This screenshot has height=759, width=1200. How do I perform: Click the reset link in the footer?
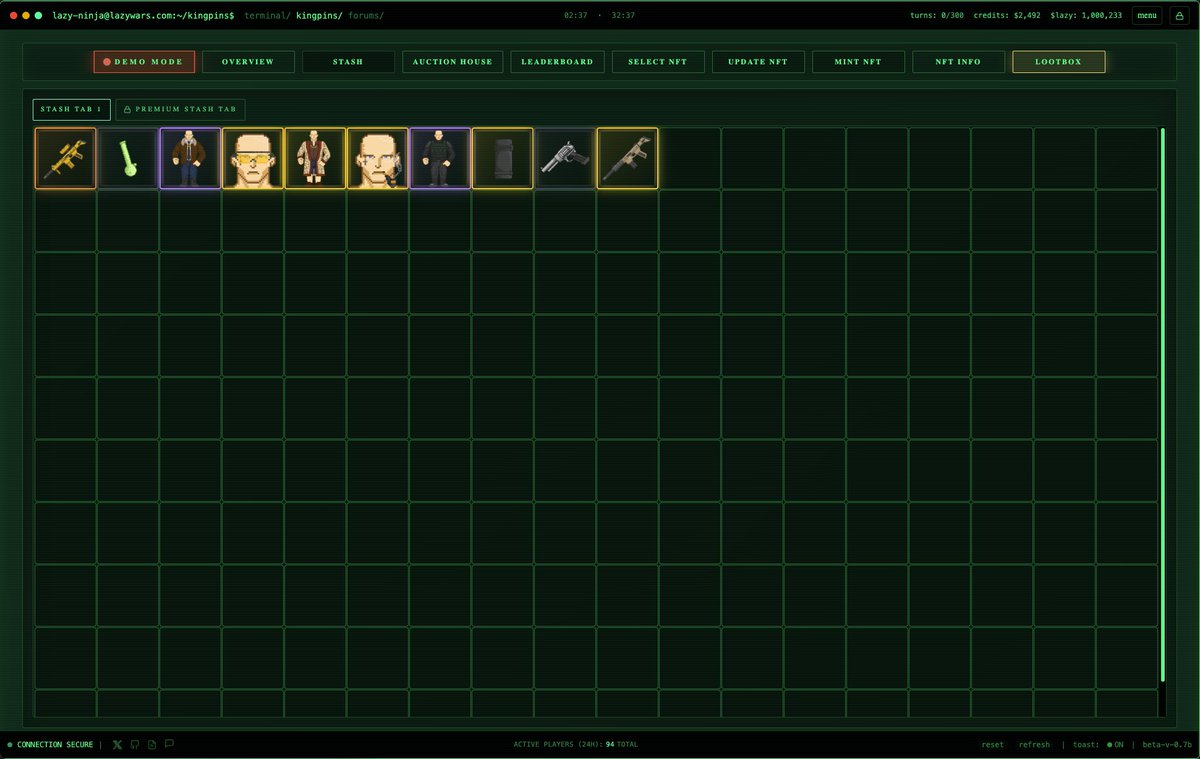click(x=992, y=744)
